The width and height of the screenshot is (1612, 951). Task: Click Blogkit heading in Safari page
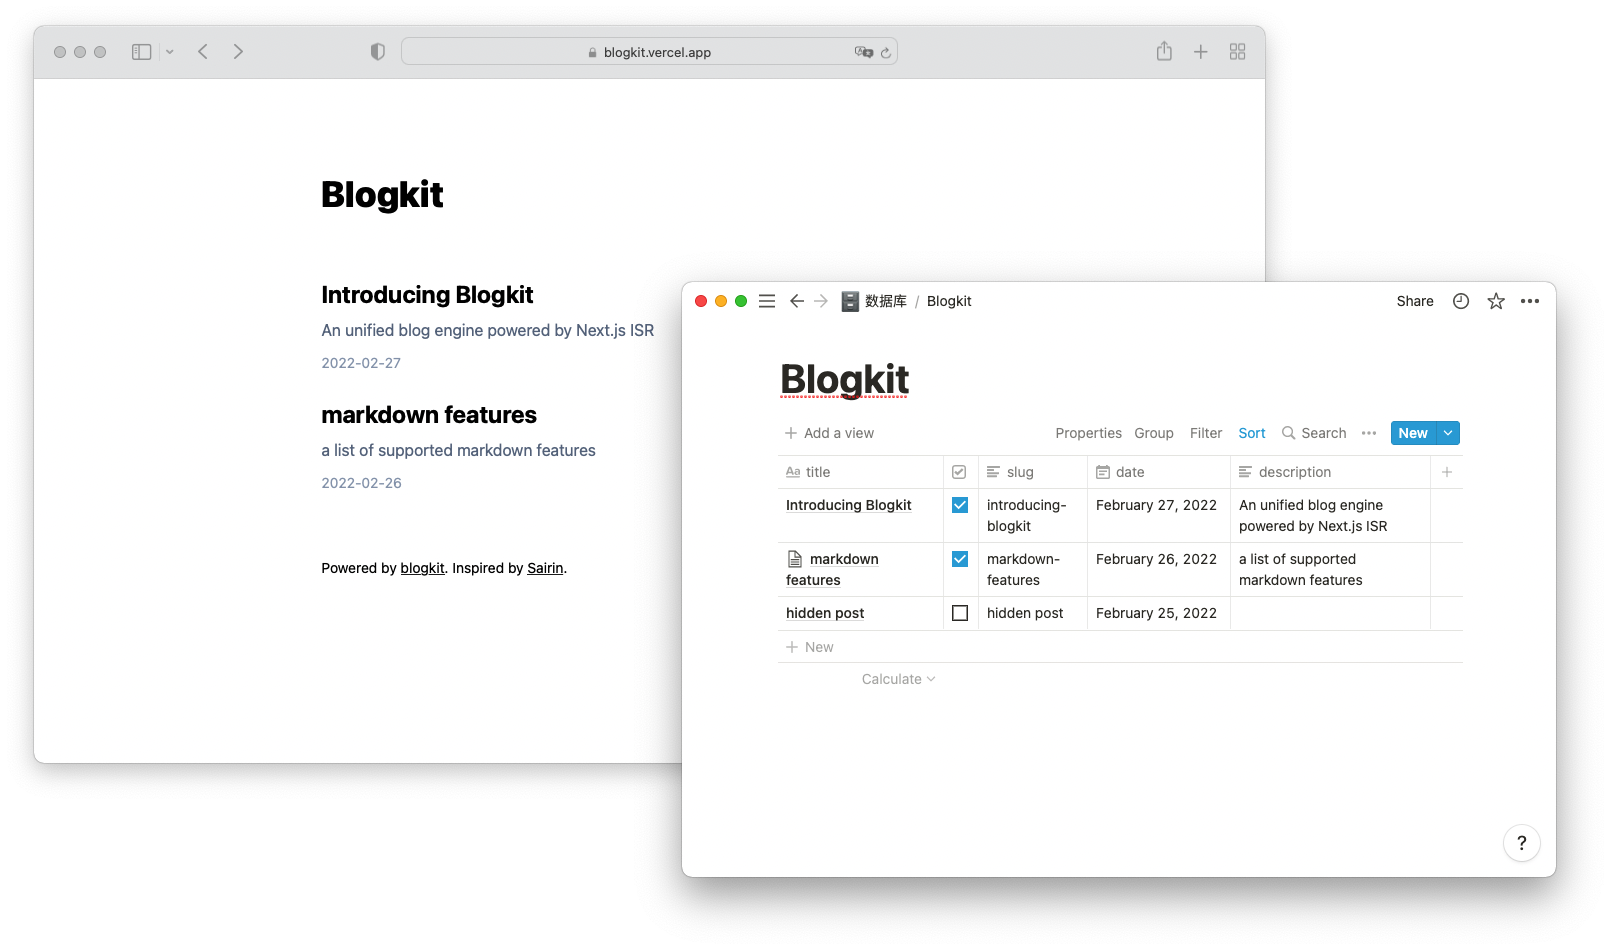tap(382, 195)
